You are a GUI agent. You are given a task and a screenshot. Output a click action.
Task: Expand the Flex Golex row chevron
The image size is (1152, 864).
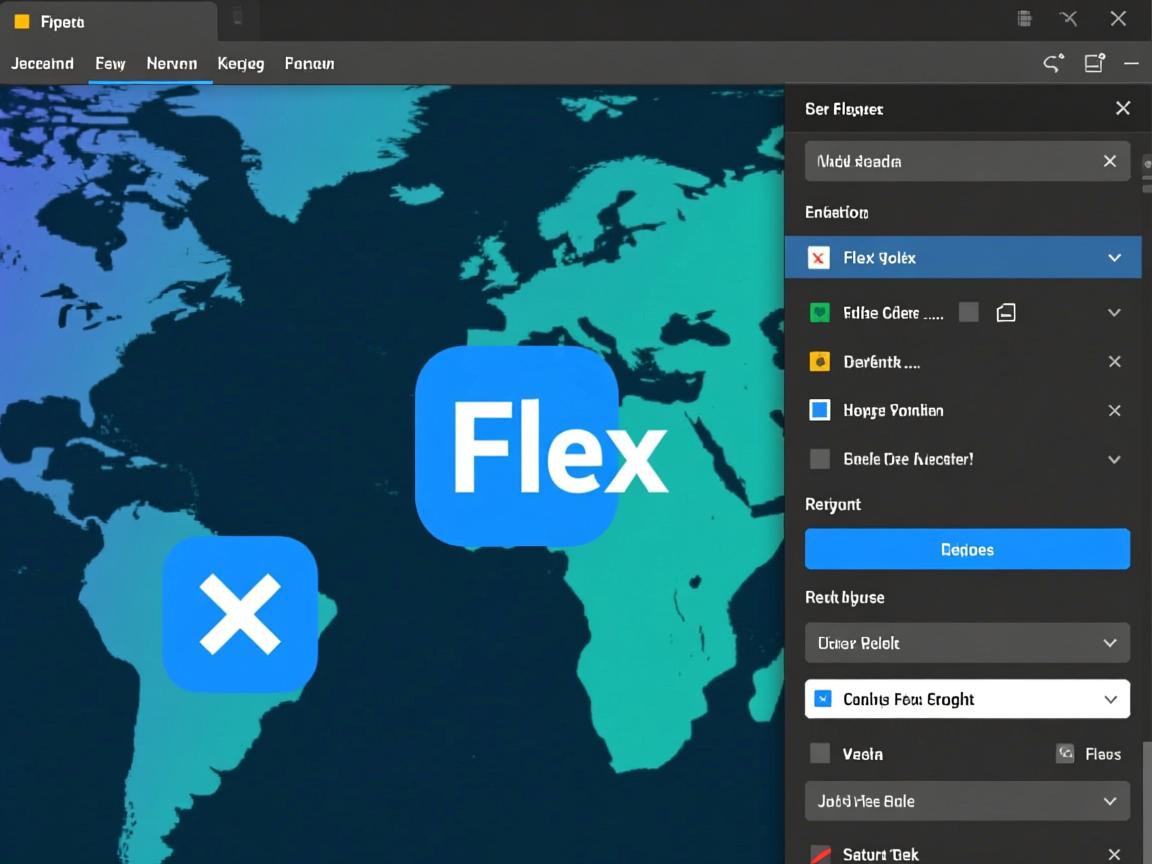click(1114, 258)
